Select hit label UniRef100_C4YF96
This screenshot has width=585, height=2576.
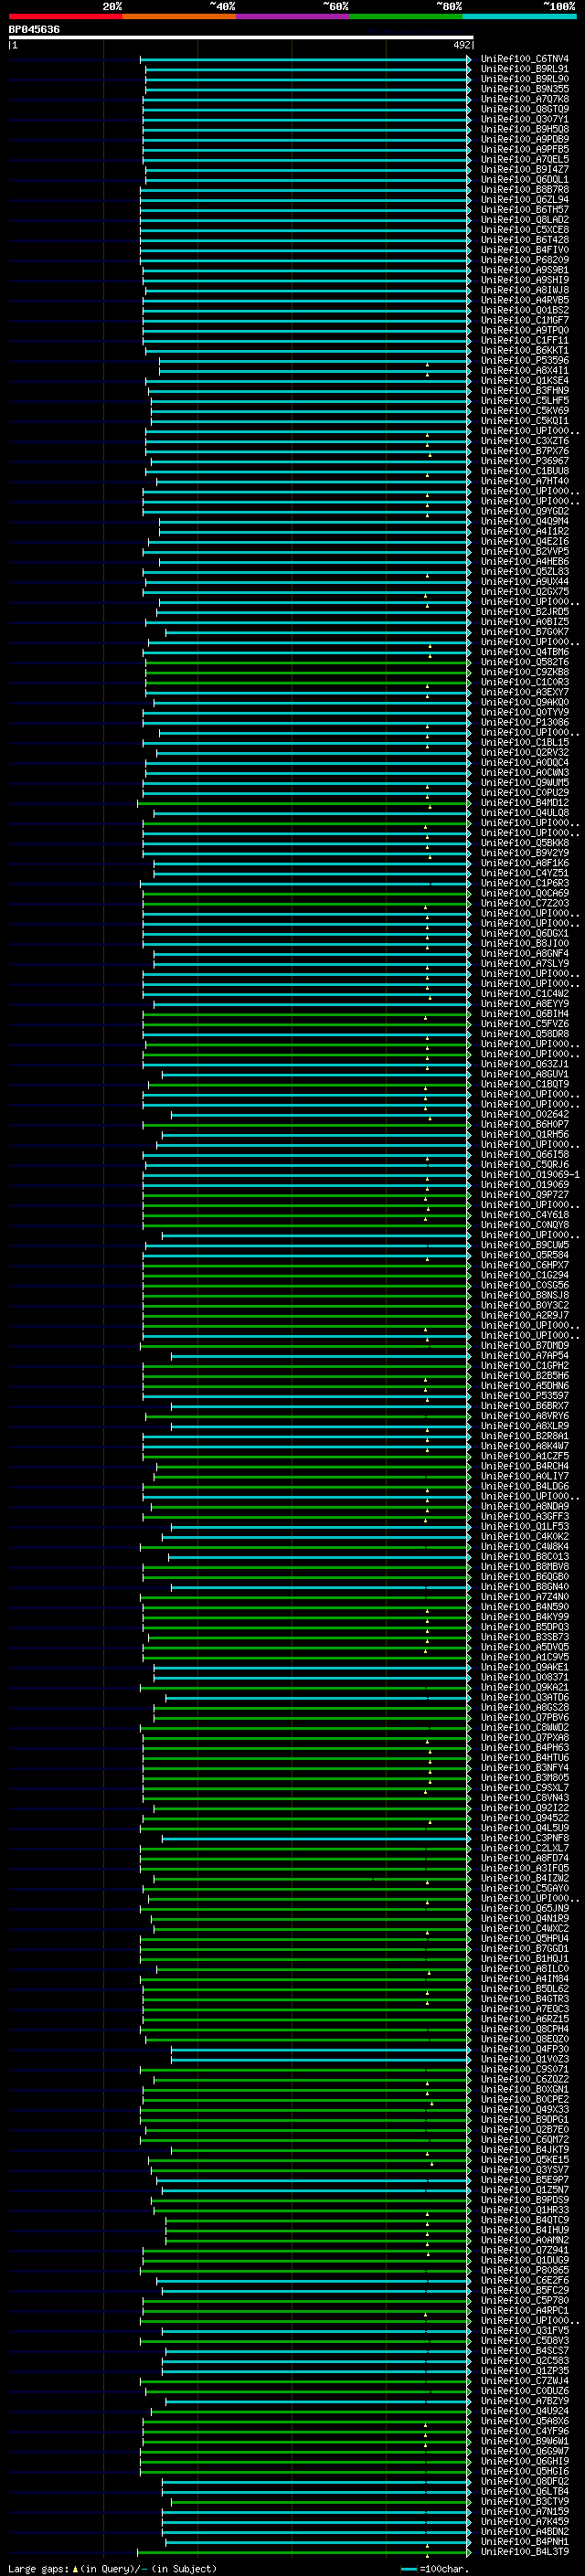coord(525,2432)
